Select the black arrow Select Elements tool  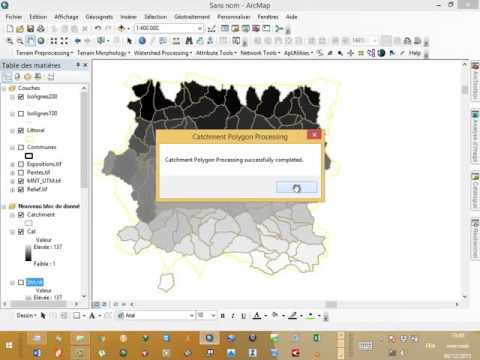point(129,41)
